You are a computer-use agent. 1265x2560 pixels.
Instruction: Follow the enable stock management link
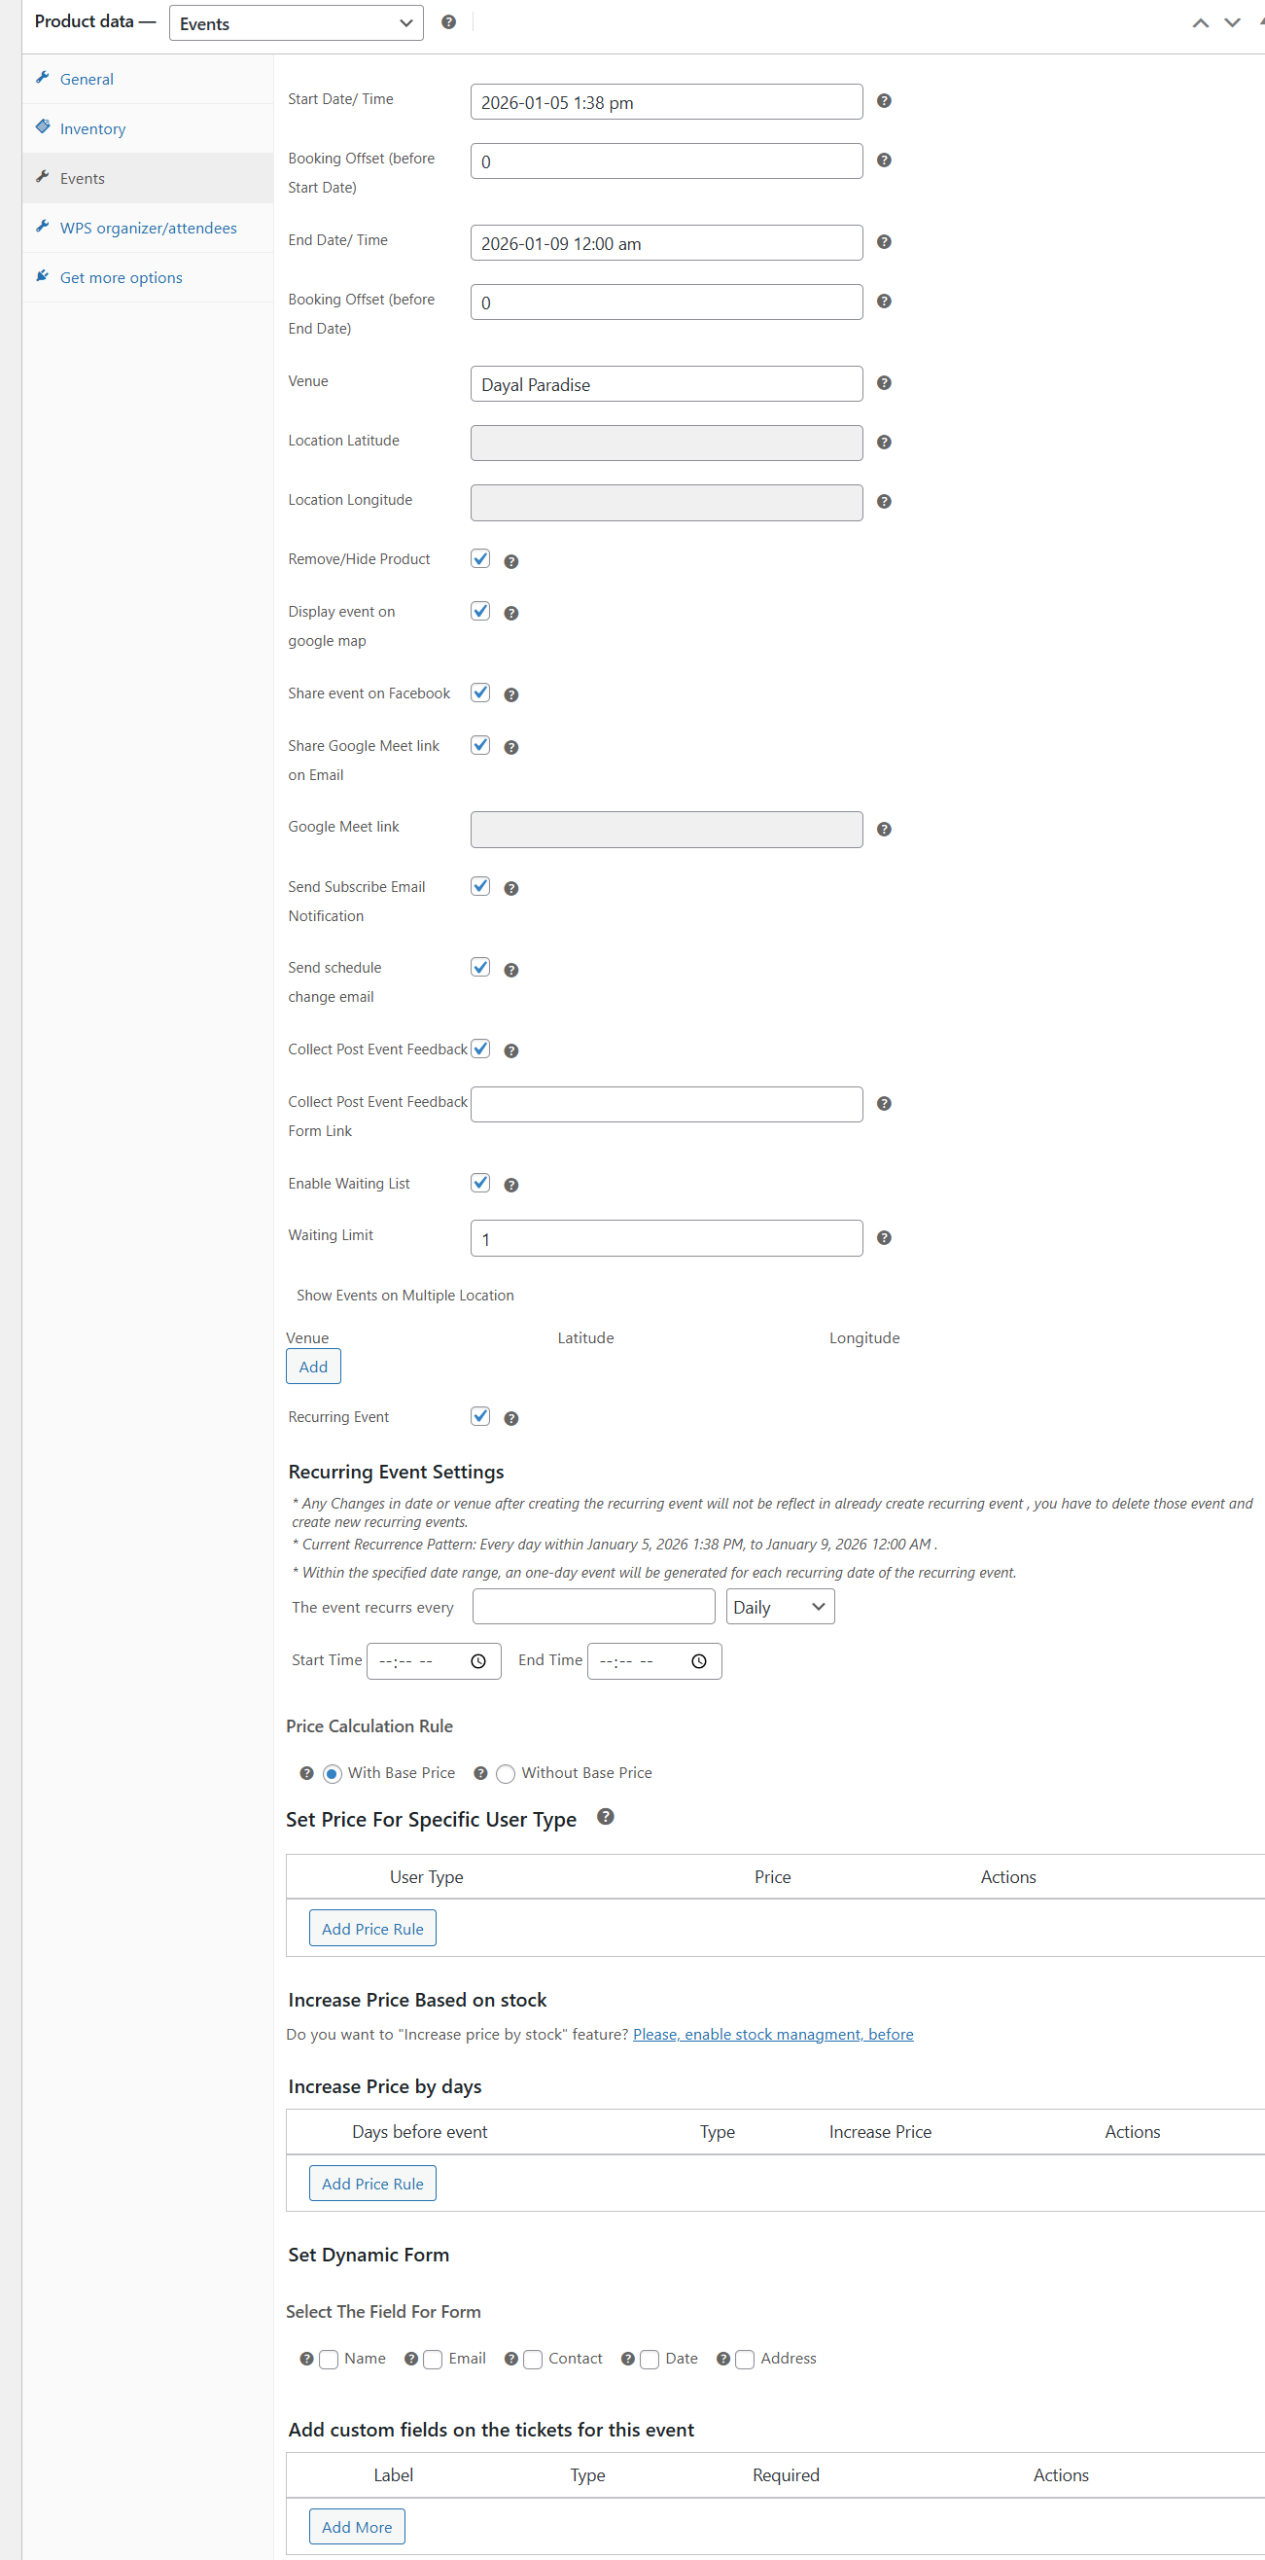click(773, 2034)
